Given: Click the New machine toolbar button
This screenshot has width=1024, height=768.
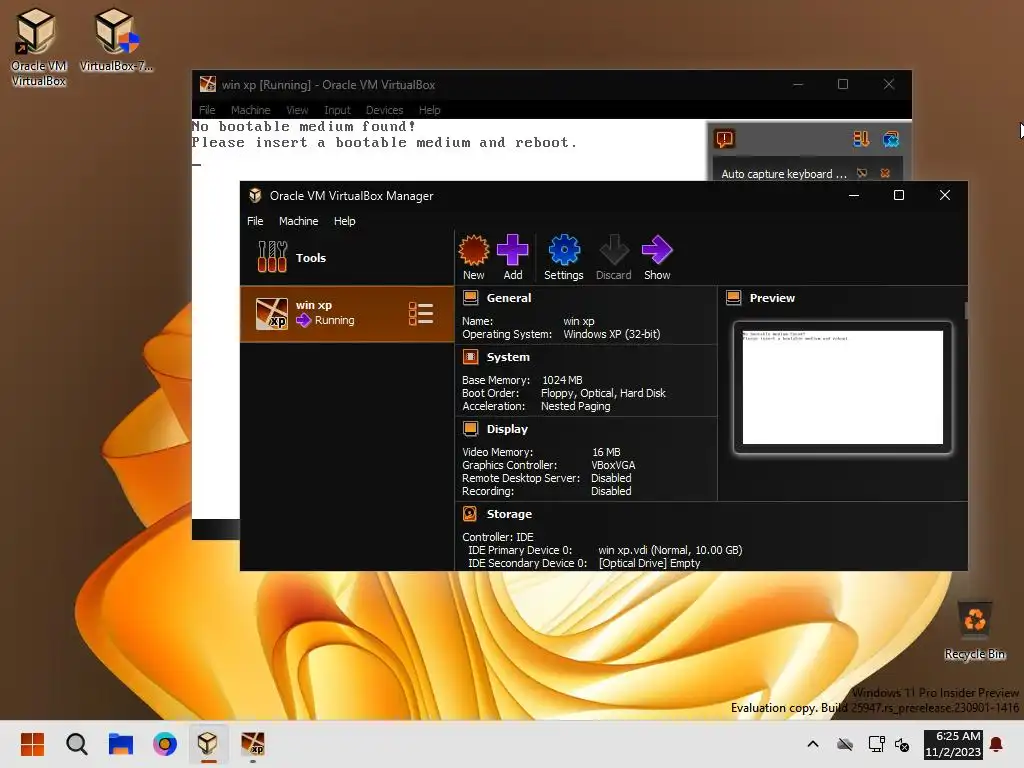Looking at the screenshot, I should (473, 257).
